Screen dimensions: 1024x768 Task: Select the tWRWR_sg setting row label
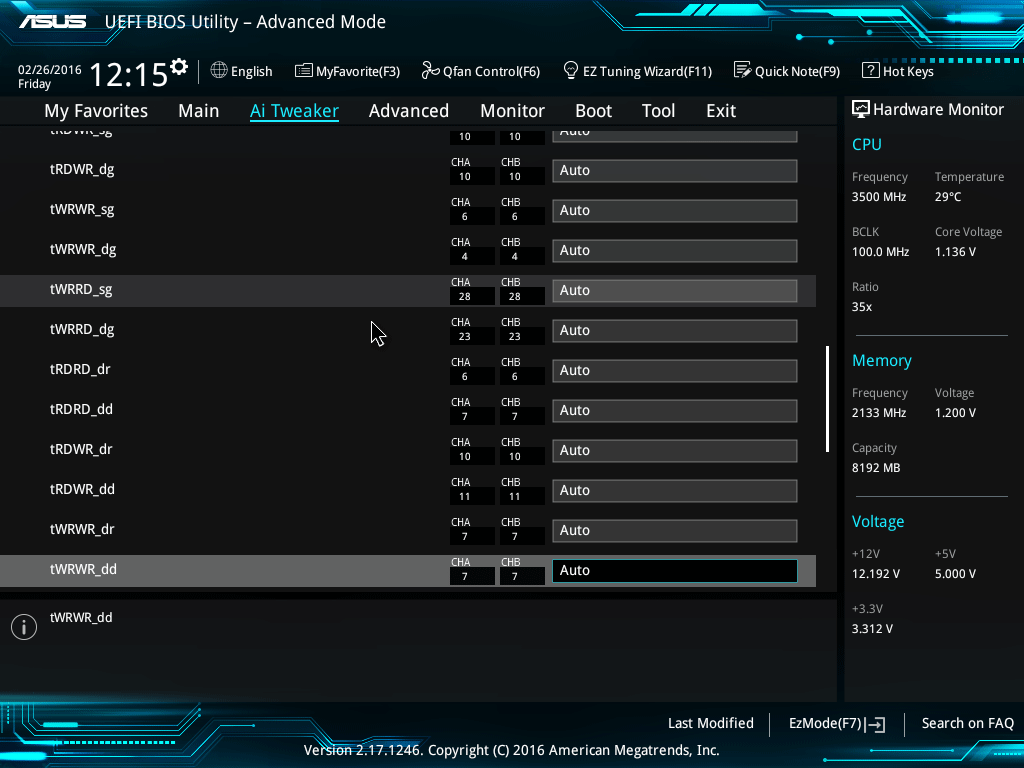(x=82, y=209)
